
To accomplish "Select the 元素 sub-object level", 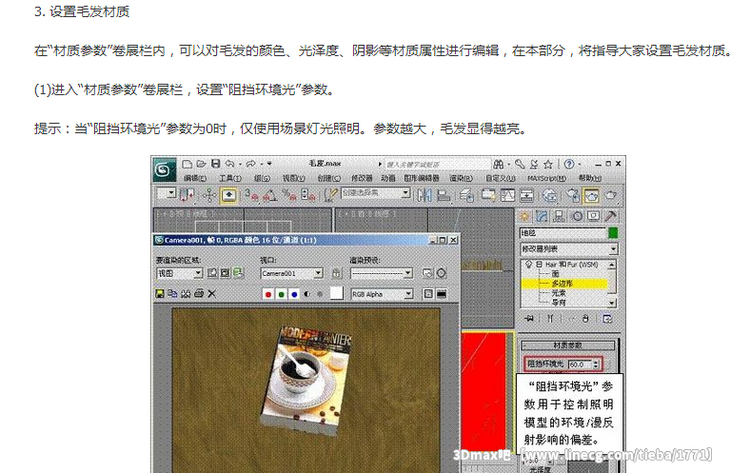I will coord(559,293).
